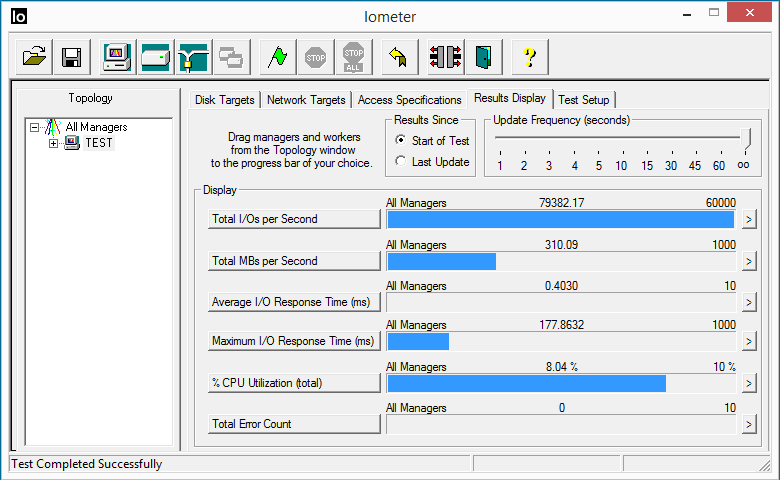Click the Maximum Response Time progress bar
This screenshot has width=780, height=480.
(561, 341)
